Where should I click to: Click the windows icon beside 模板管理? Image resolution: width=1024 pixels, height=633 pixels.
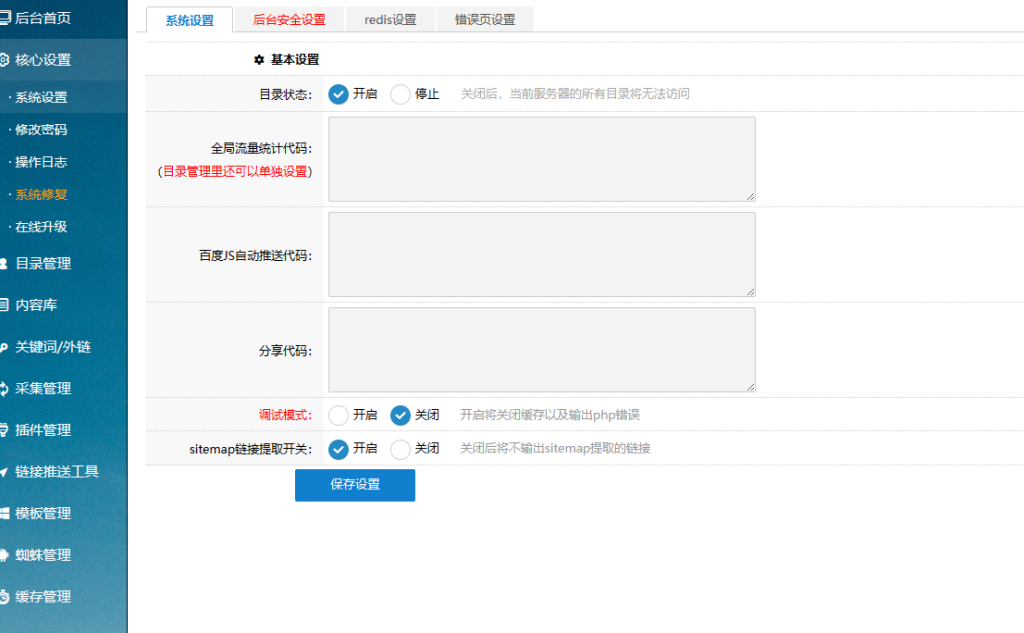4,513
